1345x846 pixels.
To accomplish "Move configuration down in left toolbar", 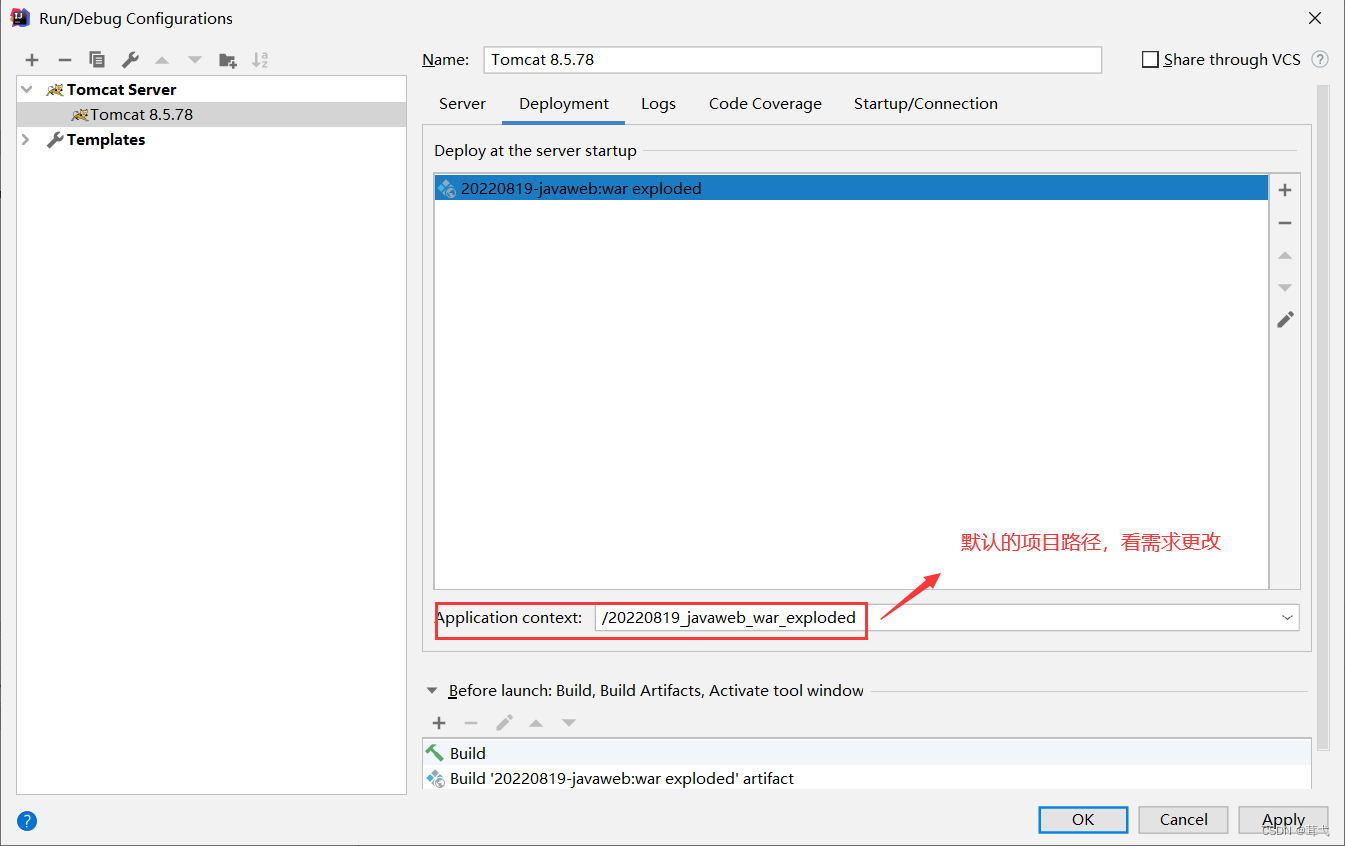I will (195, 60).
